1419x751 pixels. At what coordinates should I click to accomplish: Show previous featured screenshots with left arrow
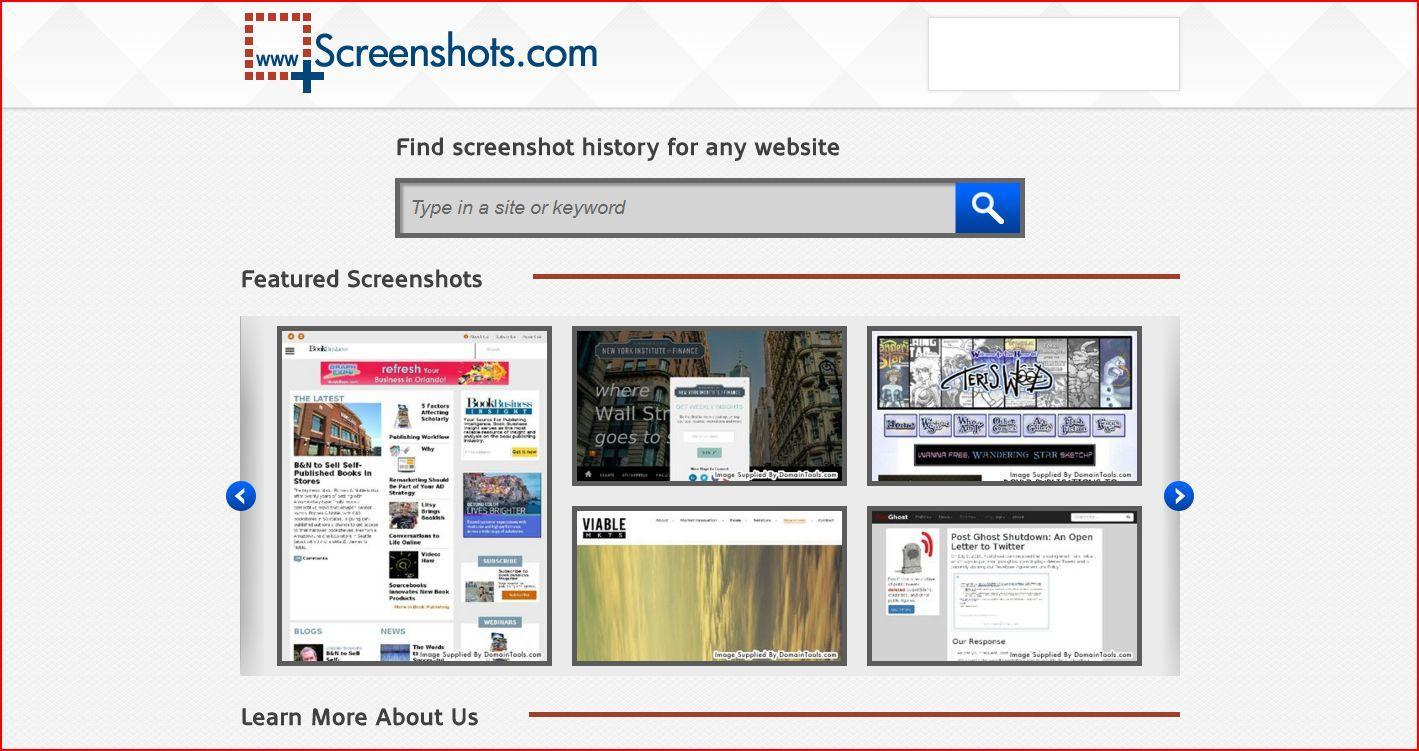click(241, 496)
